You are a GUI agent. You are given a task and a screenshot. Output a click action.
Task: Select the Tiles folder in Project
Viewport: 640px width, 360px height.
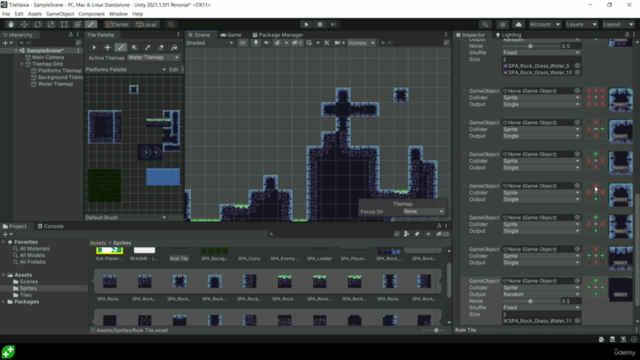[25, 295]
